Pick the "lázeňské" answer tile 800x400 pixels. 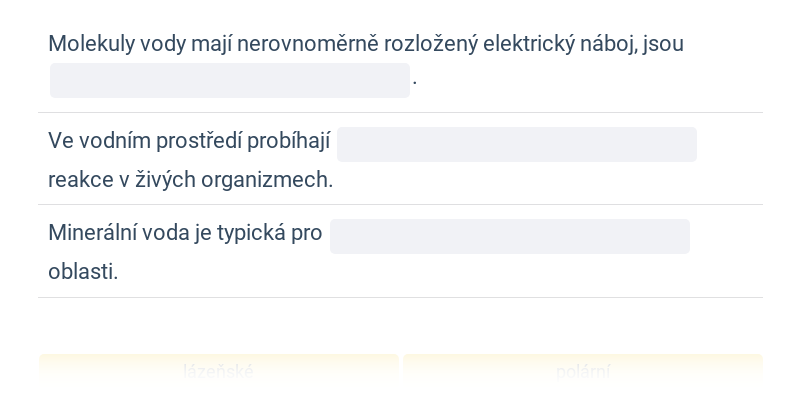pos(218,371)
